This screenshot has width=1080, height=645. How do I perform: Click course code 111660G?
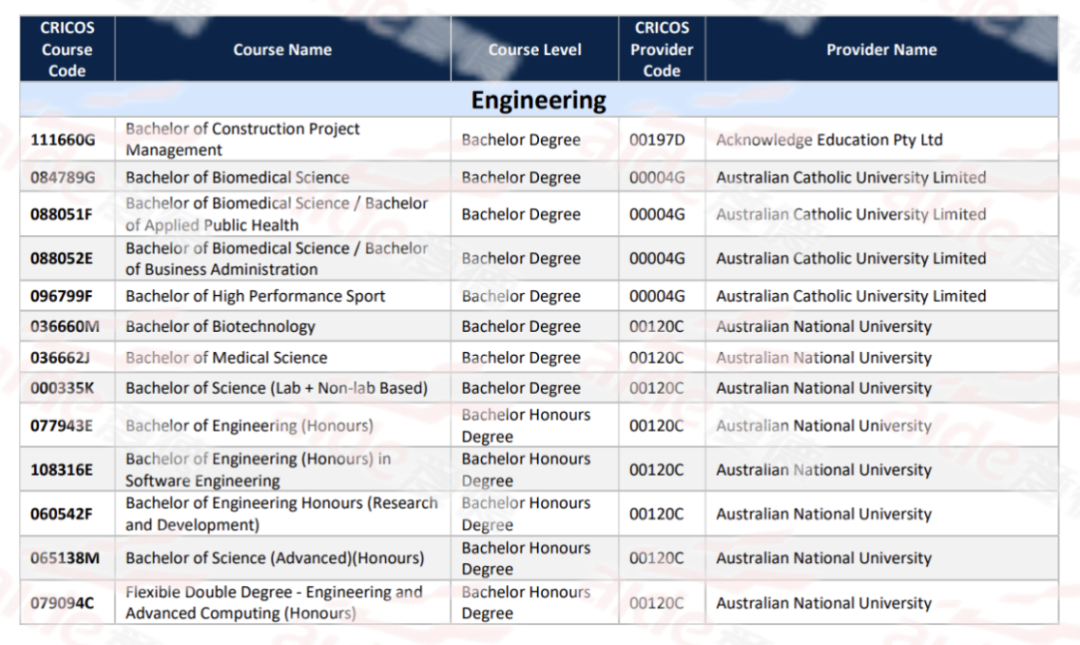tap(63, 140)
